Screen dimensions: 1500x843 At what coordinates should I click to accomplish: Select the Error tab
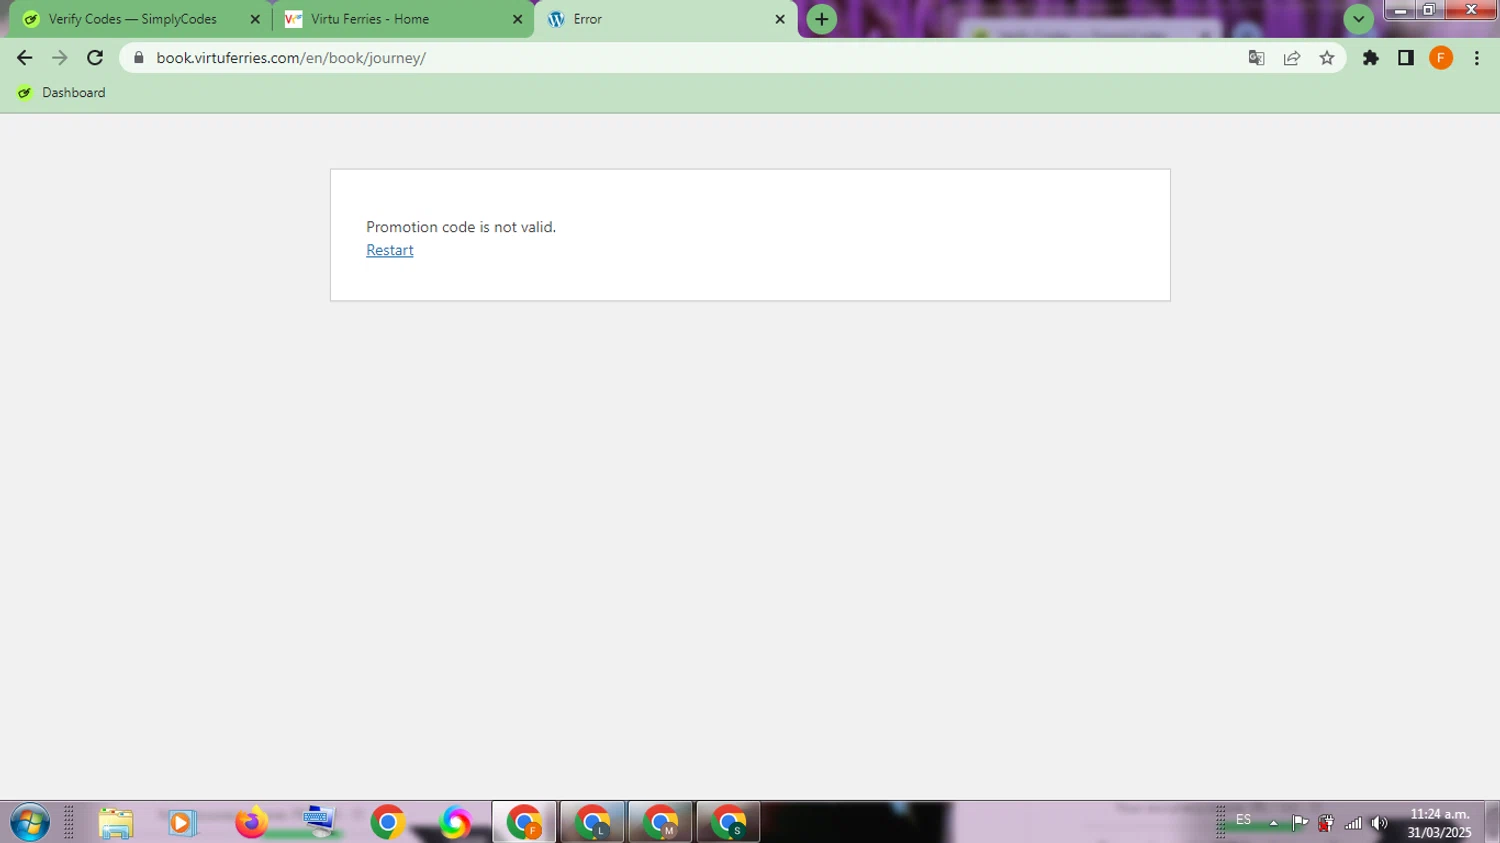click(x=665, y=19)
